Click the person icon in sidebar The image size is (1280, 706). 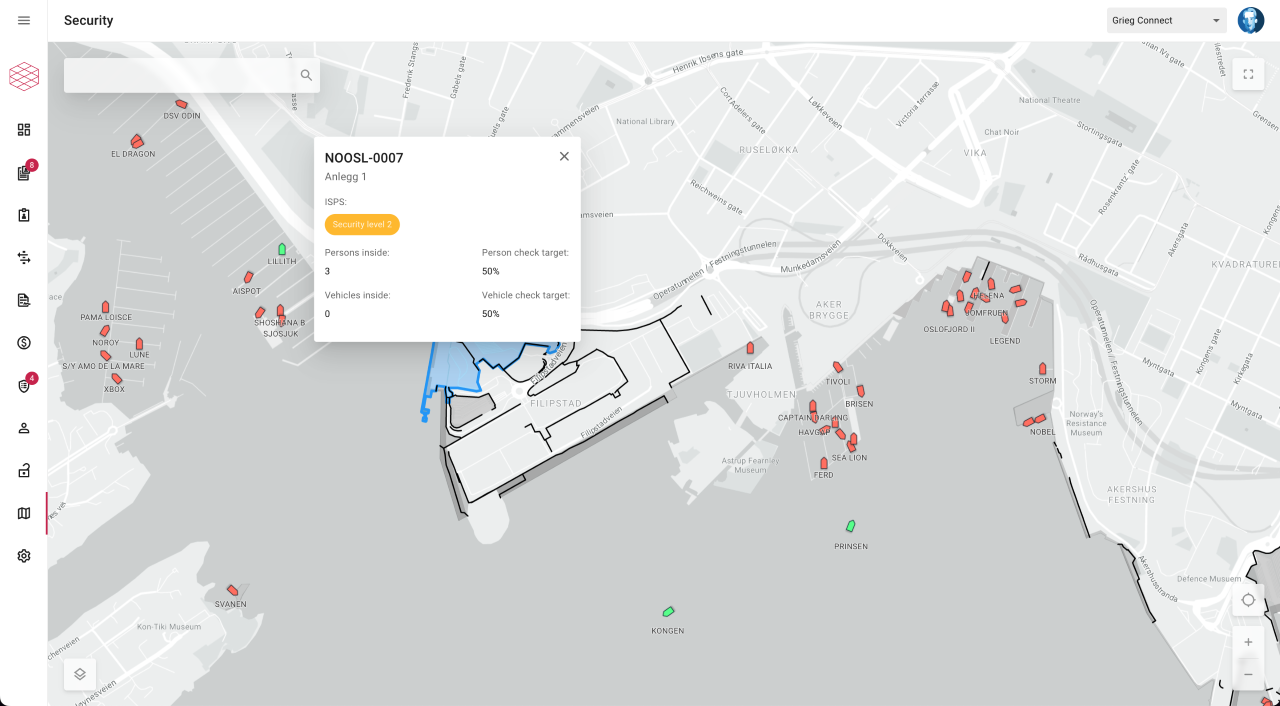tap(24, 428)
